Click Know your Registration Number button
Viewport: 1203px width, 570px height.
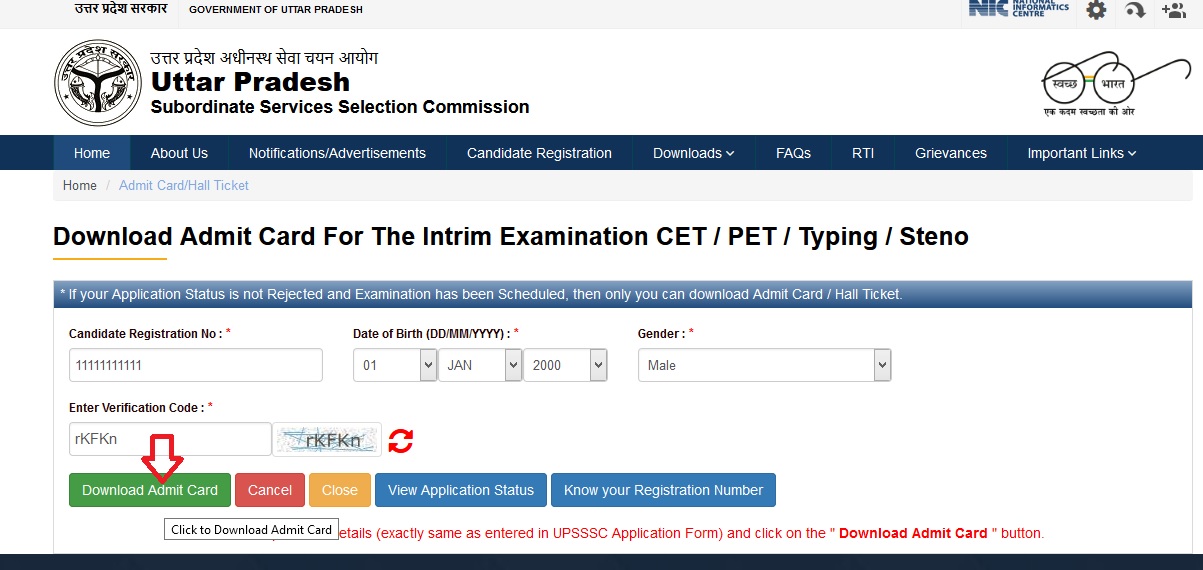[663, 490]
